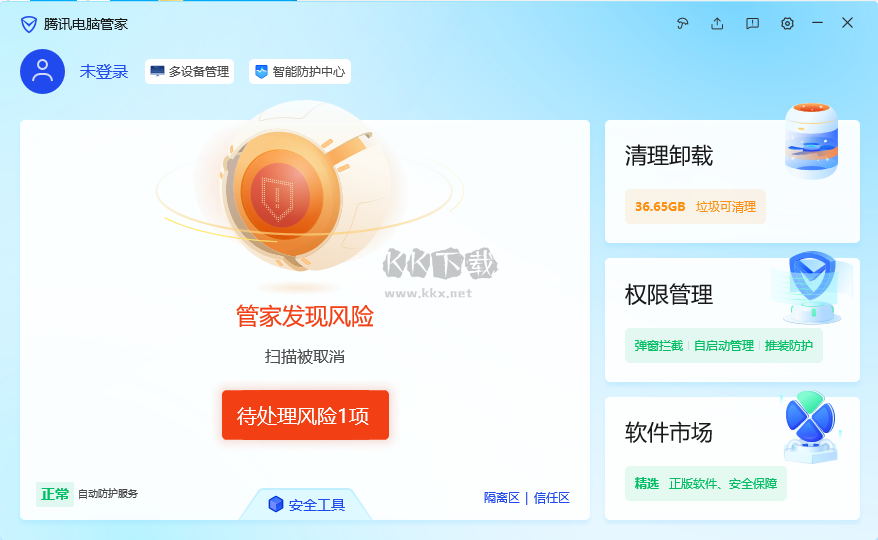The width and height of the screenshot is (878, 540).
Task: Click the blue shield icon on 权限管理
Action: point(812,287)
